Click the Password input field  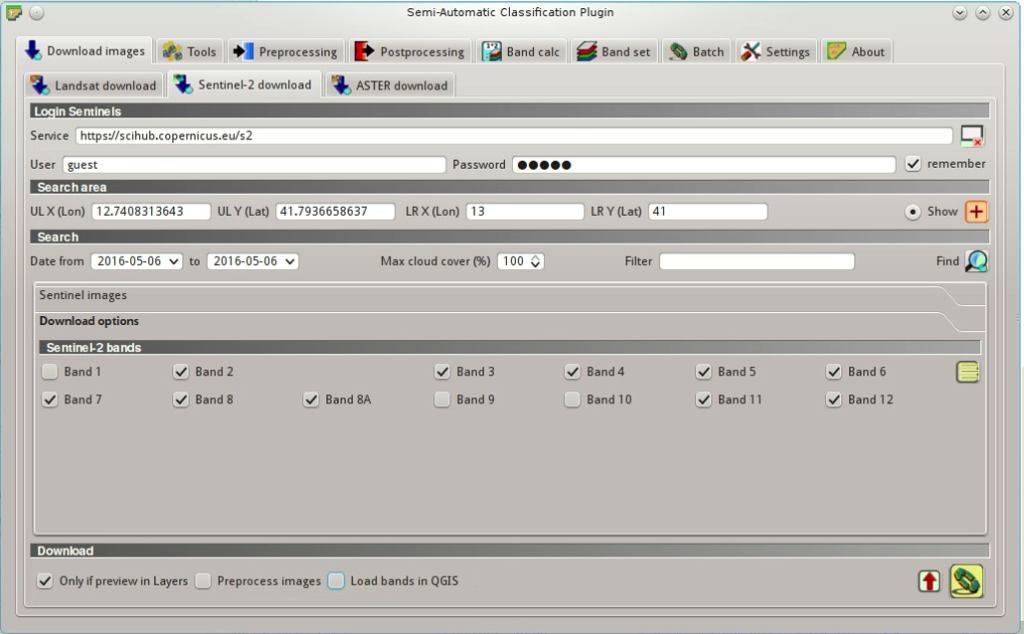(x=703, y=165)
